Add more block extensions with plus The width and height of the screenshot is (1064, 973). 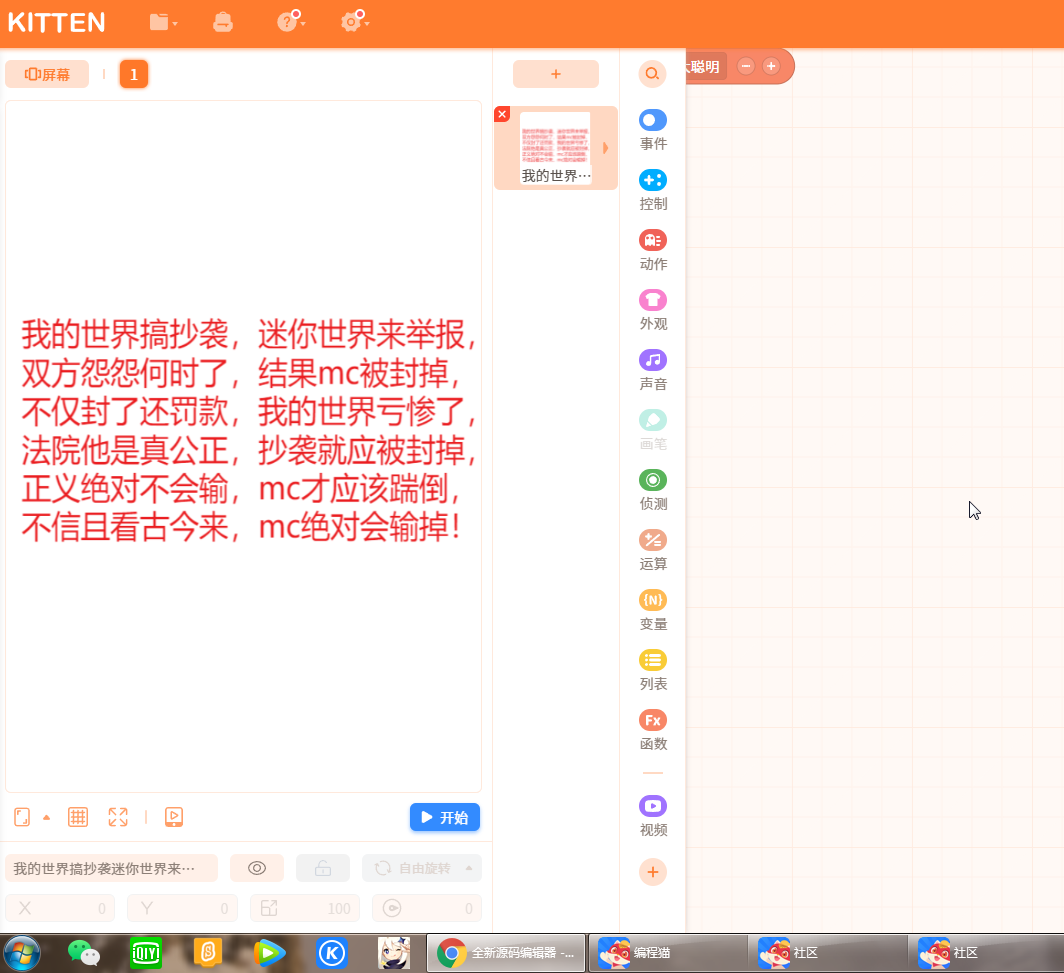[x=653, y=872]
